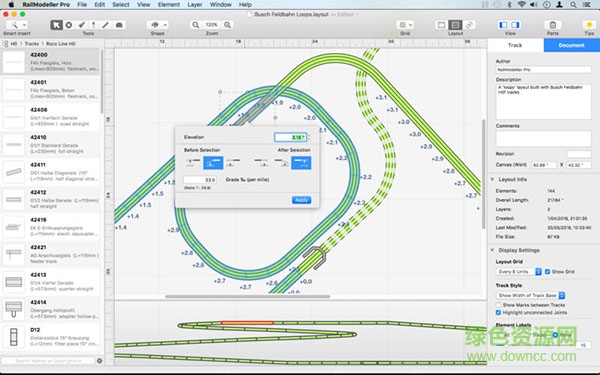Zoom out with the minus magnifier

(196, 25)
